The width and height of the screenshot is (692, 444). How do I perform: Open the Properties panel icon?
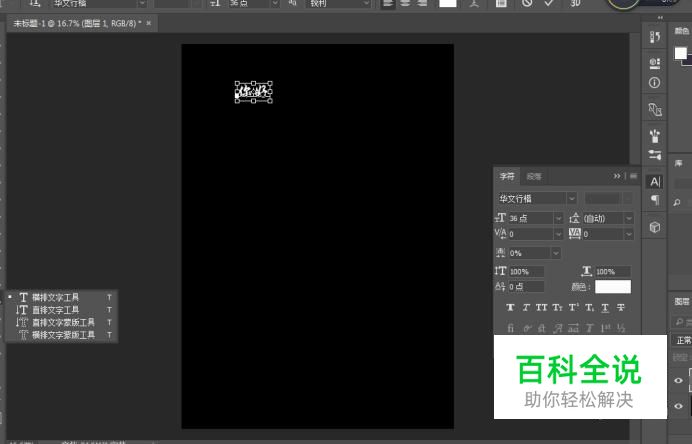tap(655, 63)
